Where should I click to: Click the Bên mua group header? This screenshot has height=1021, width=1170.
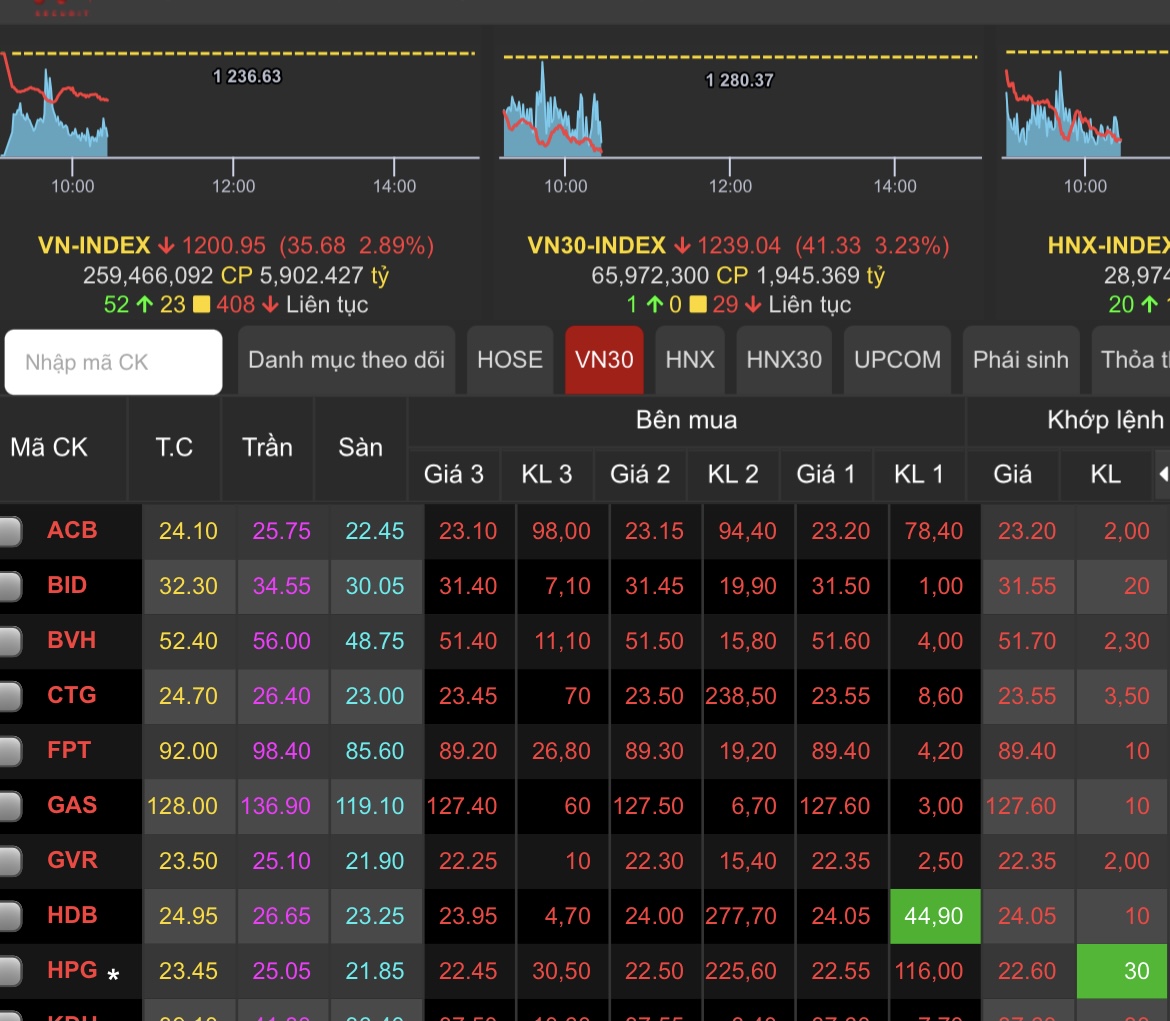click(x=686, y=420)
